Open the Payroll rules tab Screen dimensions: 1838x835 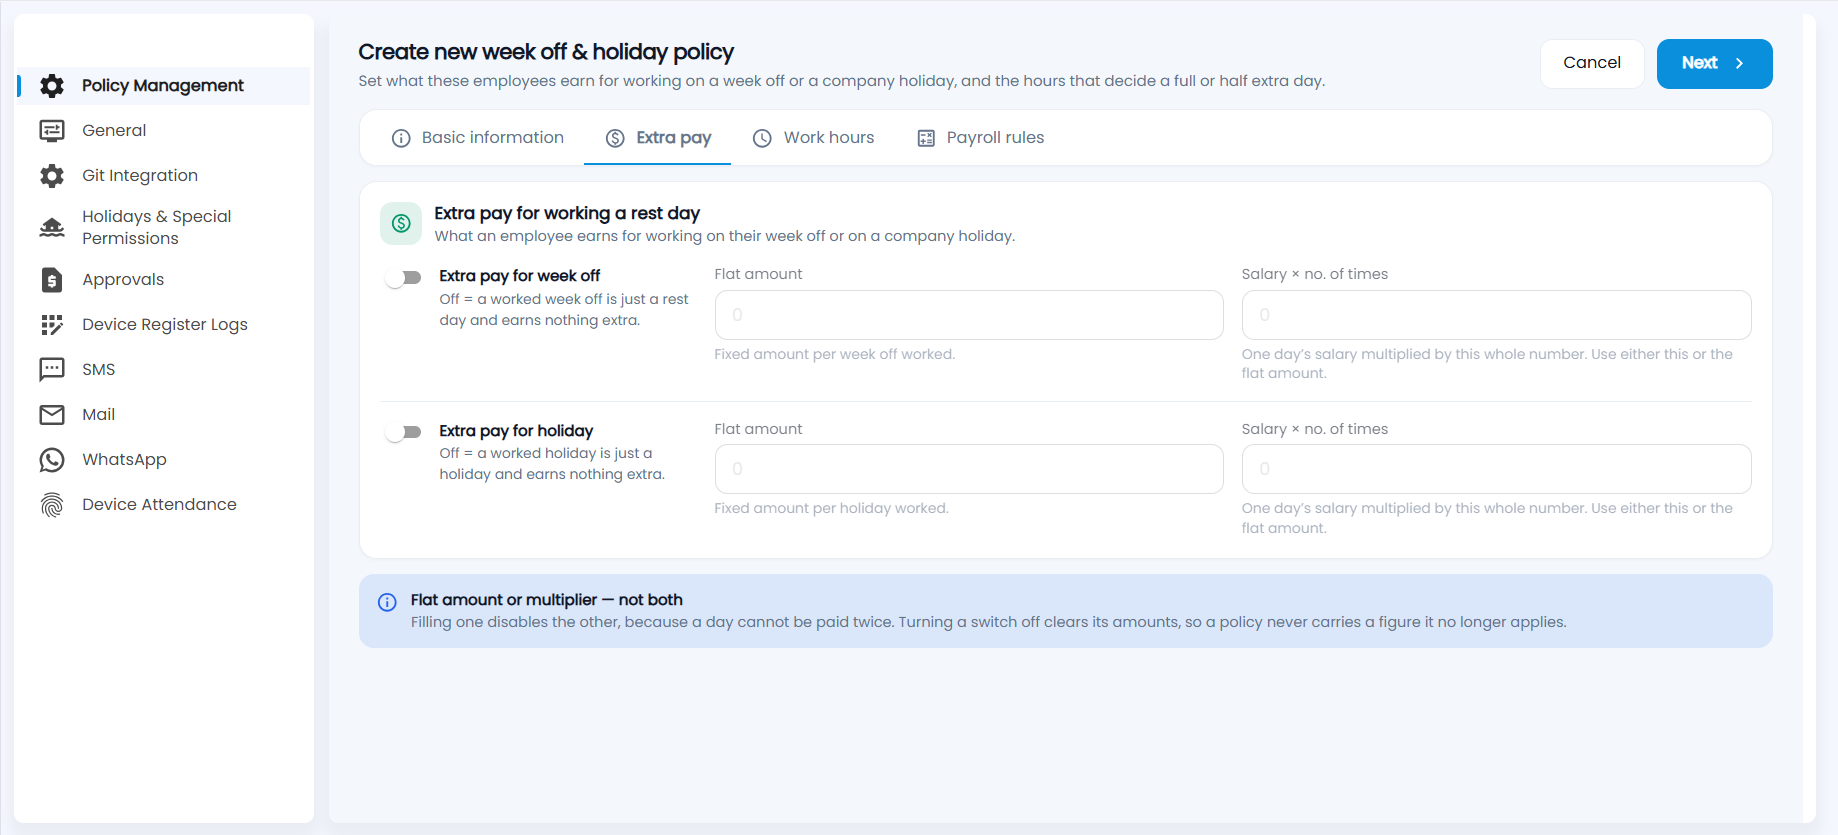click(980, 138)
